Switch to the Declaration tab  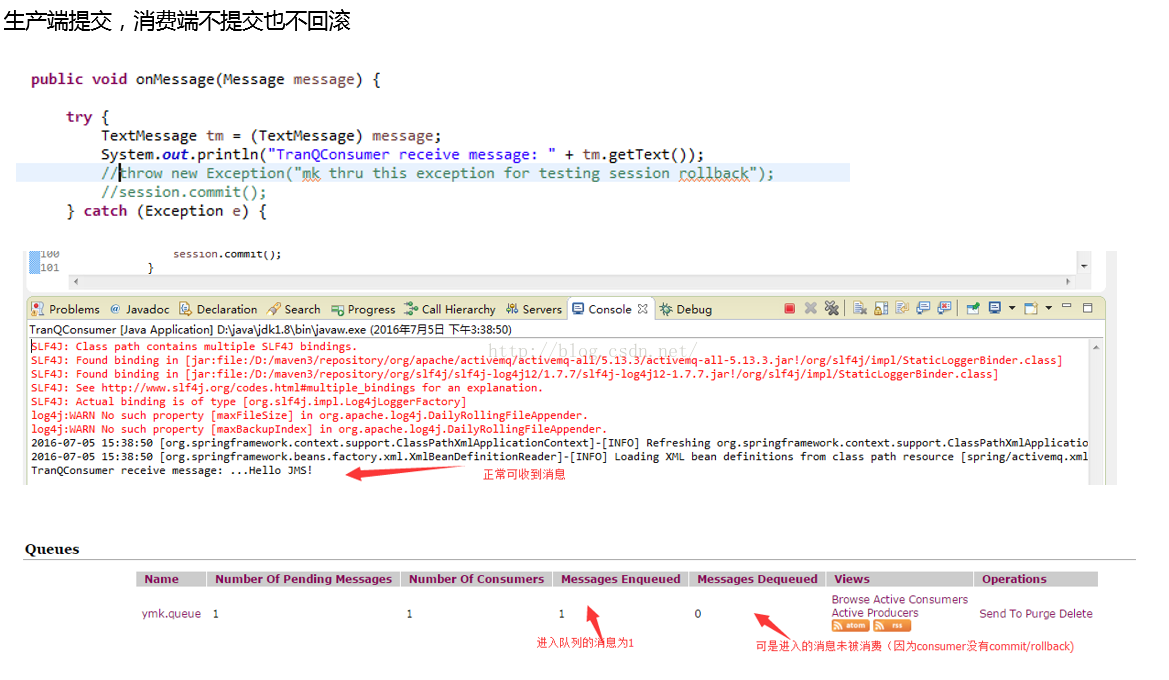tap(218, 309)
